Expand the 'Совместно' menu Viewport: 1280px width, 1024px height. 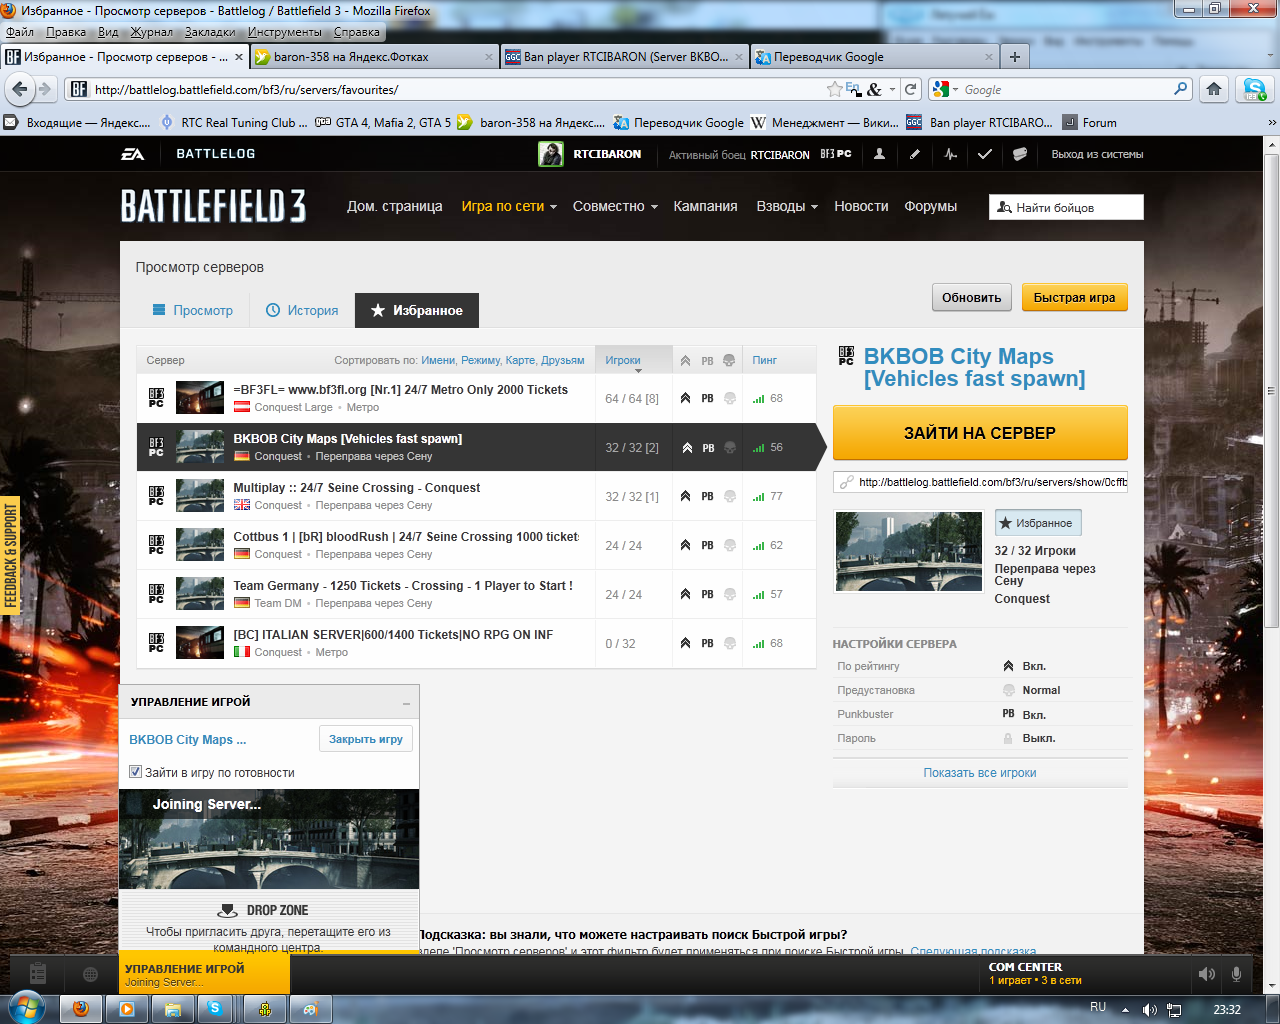click(x=615, y=206)
